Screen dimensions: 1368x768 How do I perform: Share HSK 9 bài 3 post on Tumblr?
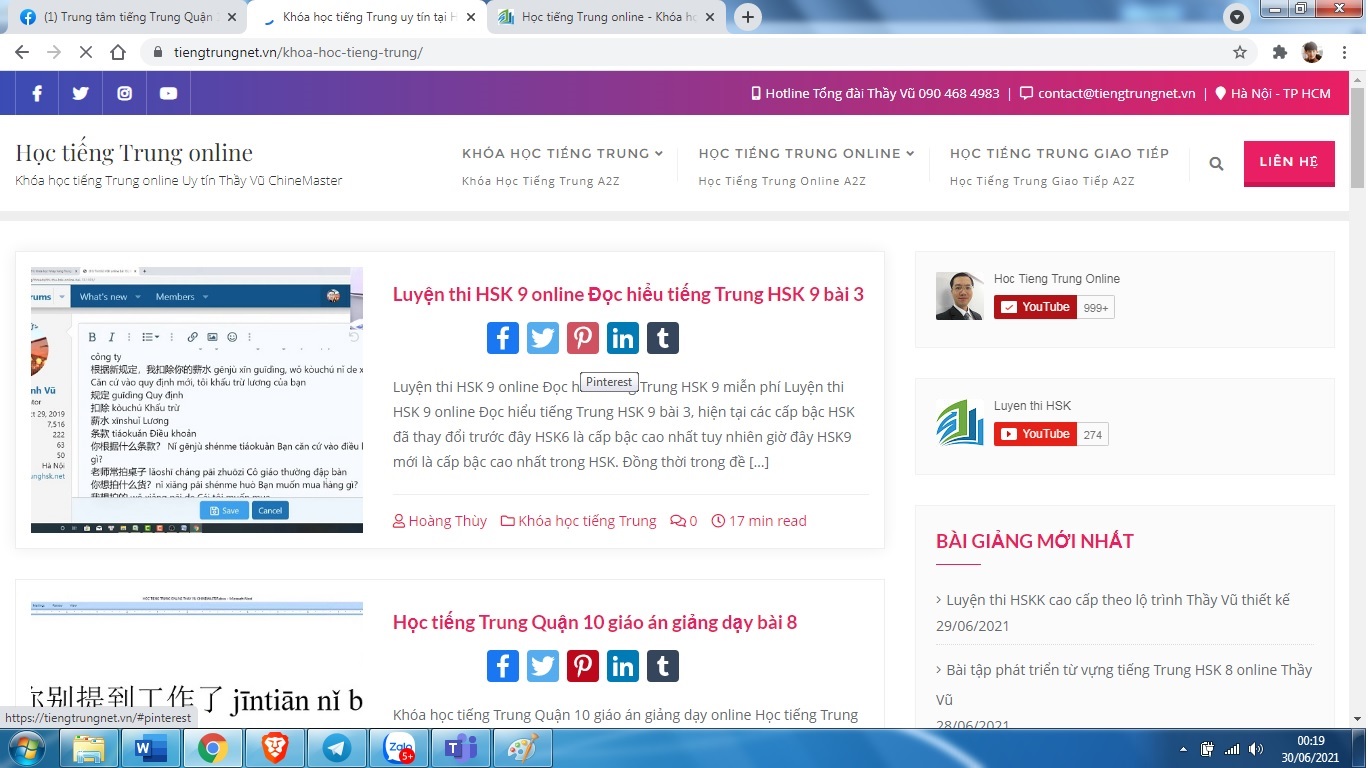tap(663, 338)
